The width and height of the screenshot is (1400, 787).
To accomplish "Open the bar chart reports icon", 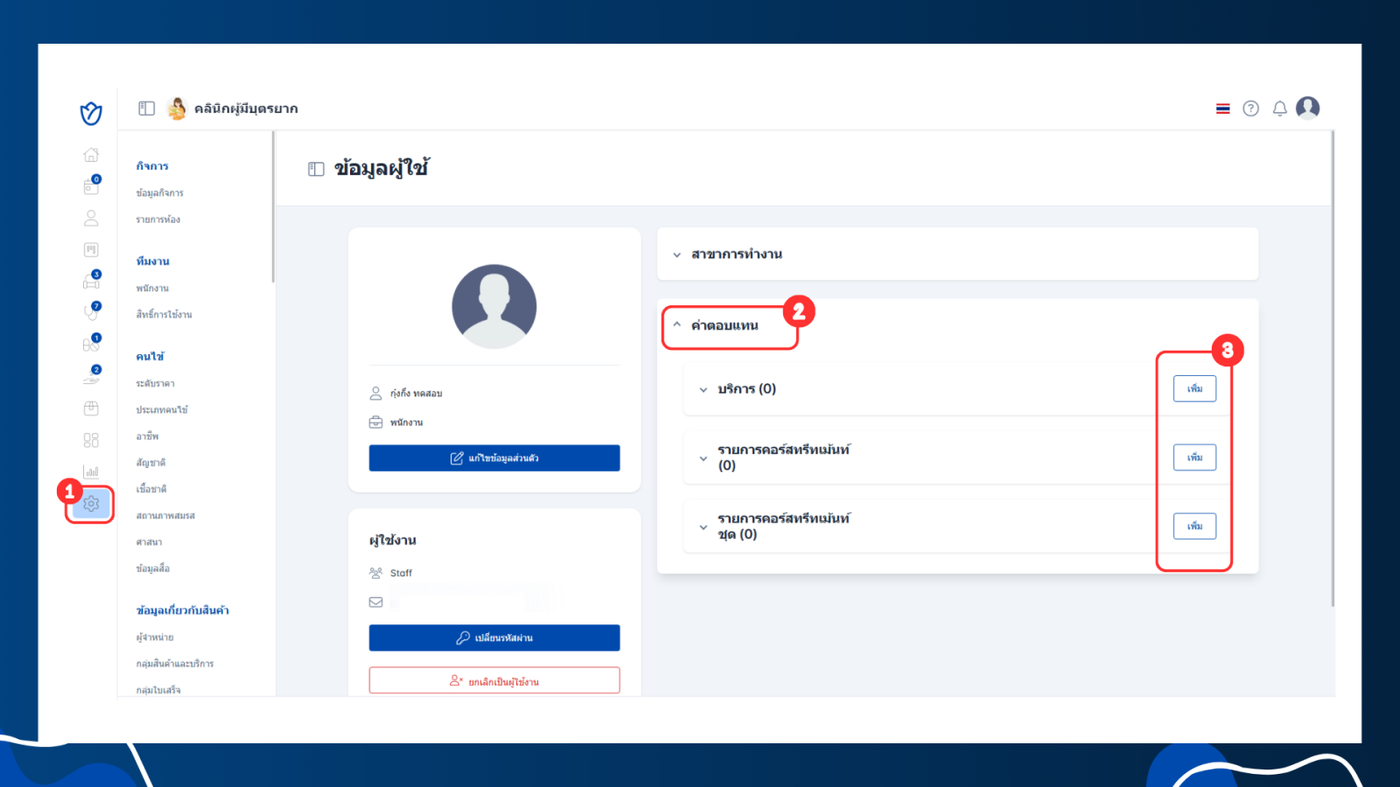I will [x=91, y=471].
